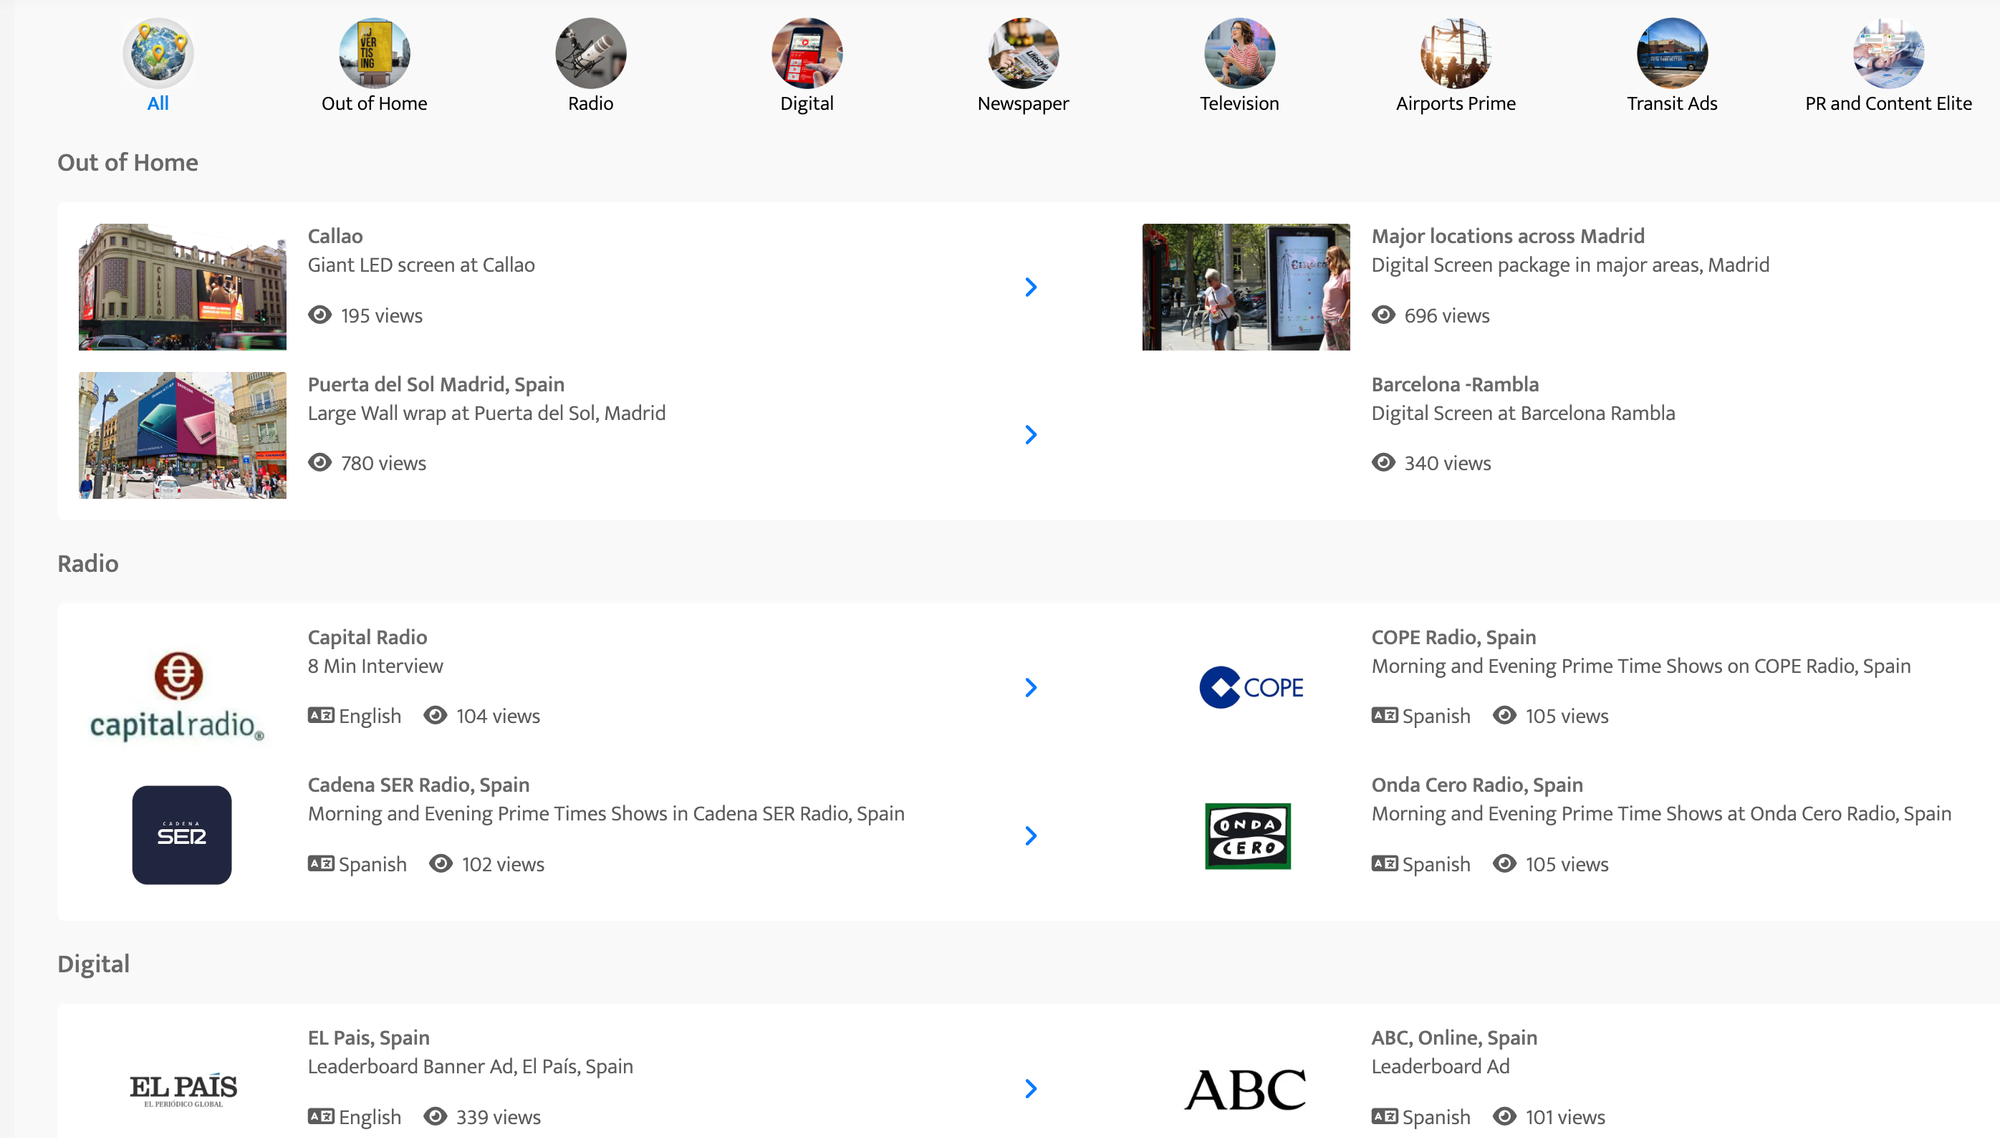Click the eye icon beside 339 views

coord(435,1116)
